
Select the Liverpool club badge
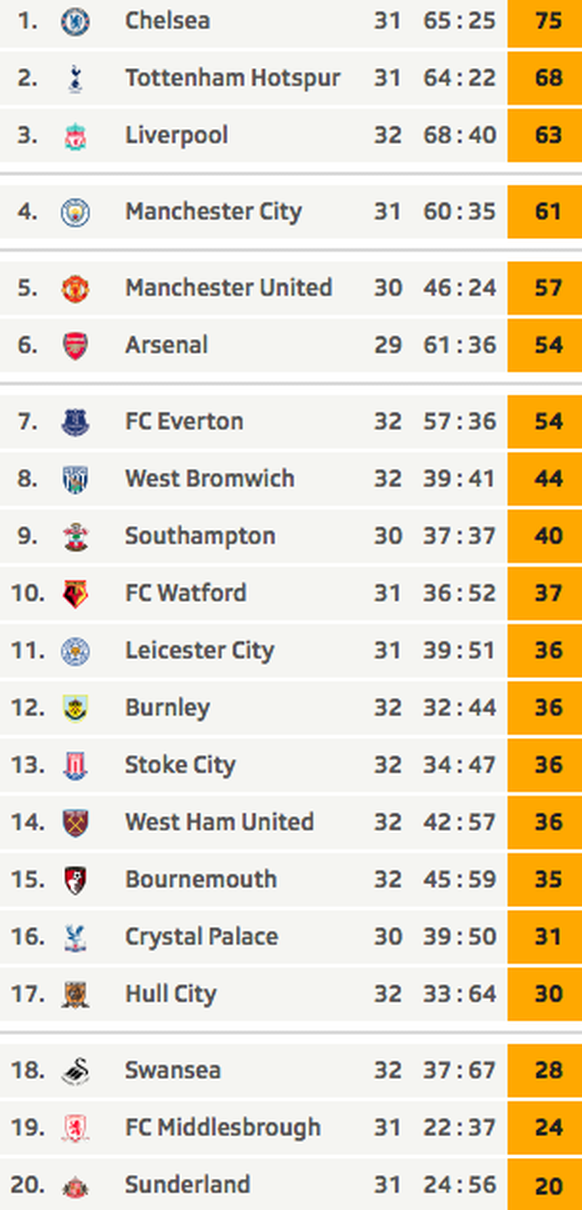pos(75,135)
